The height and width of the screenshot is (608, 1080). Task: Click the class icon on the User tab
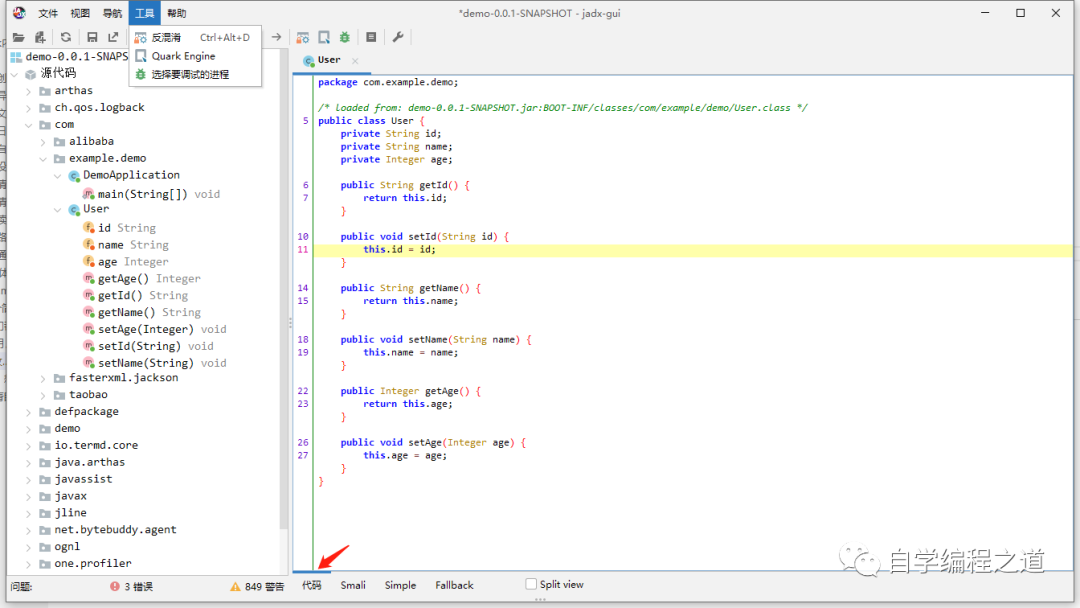click(x=309, y=61)
